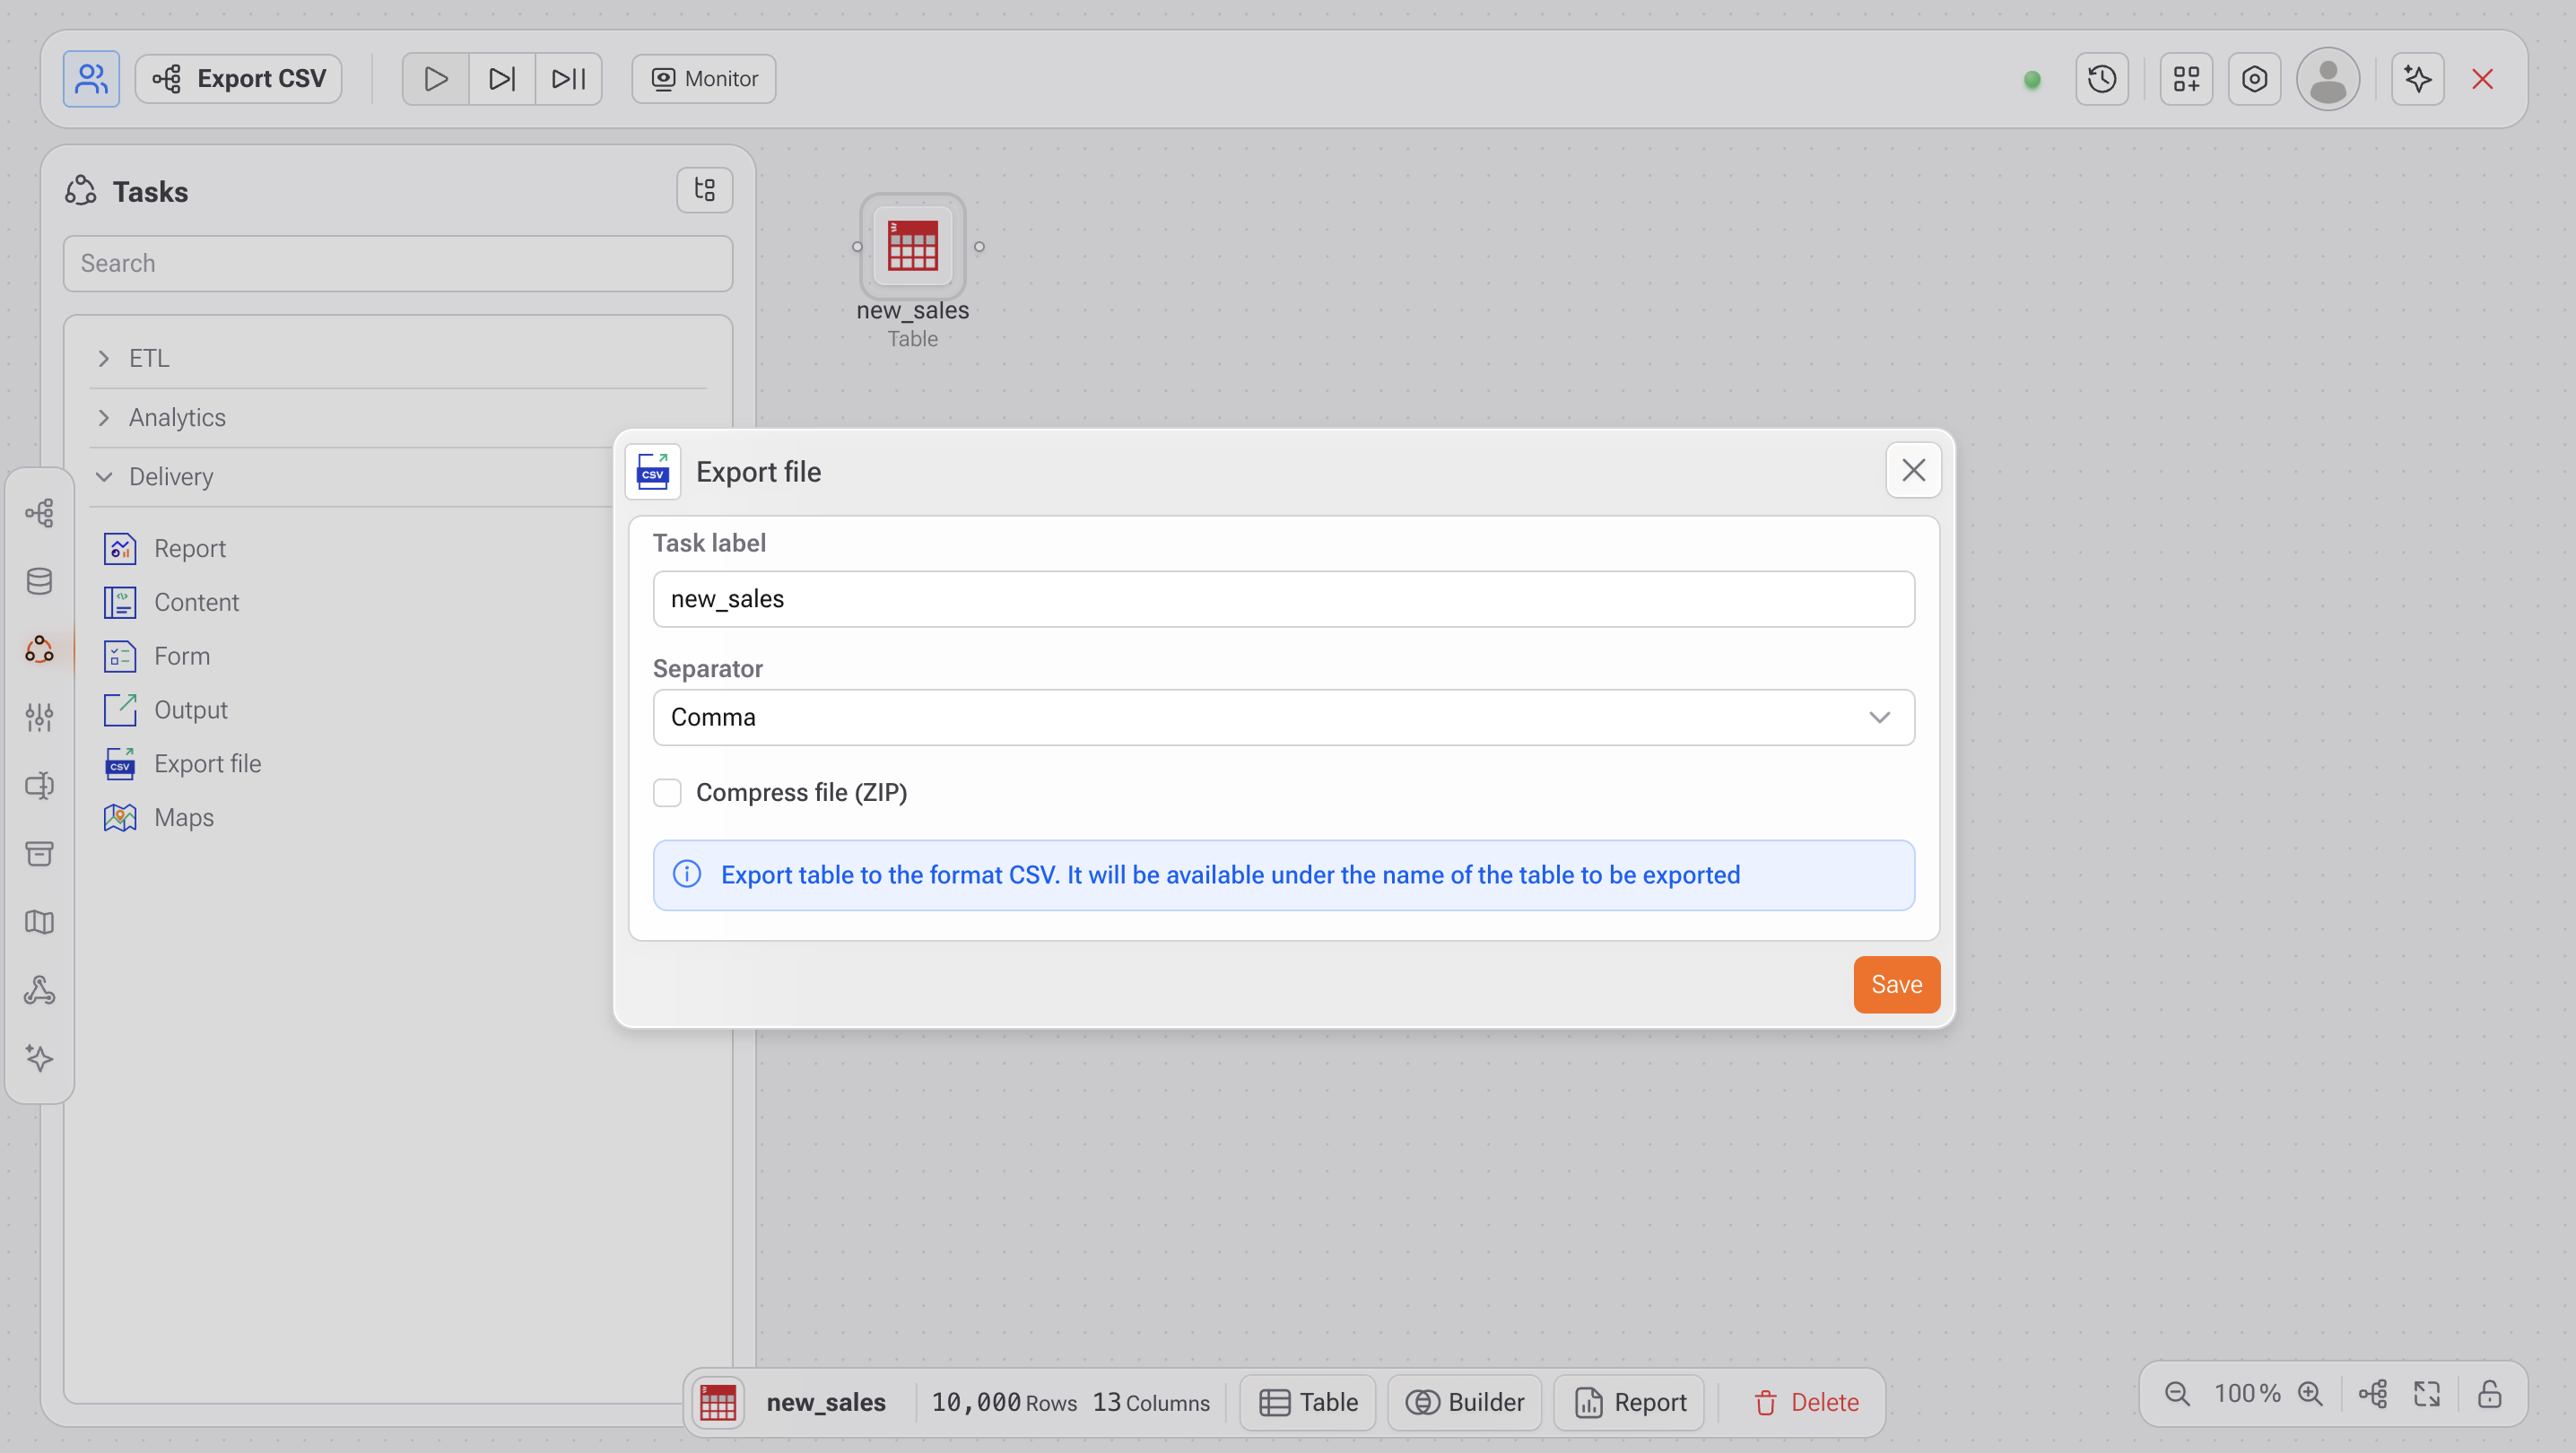The image size is (2576, 1453).
Task: Click the fit-to-screen expand icon
Action: [x=2427, y=1394]
